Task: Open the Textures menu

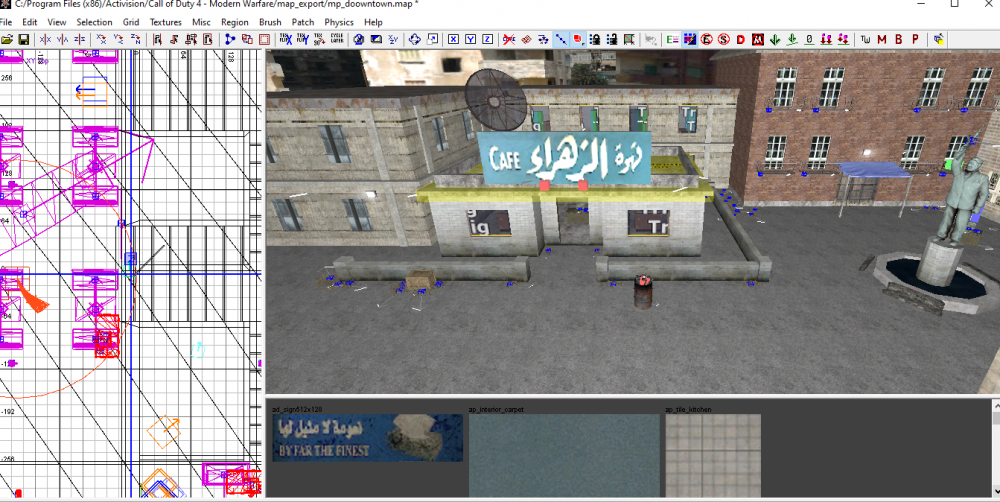Action: click(x=166, y=22)
